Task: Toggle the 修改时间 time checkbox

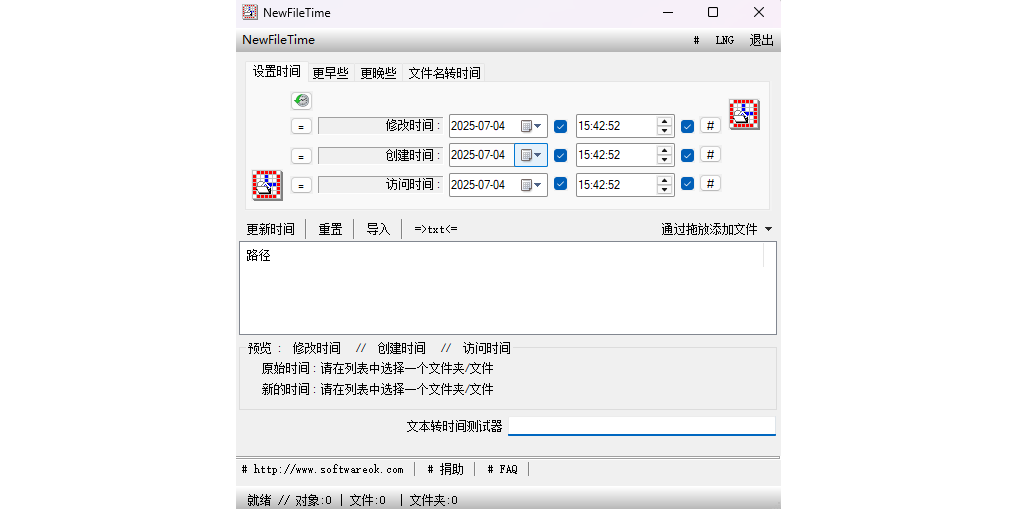Action: point(688,126)
